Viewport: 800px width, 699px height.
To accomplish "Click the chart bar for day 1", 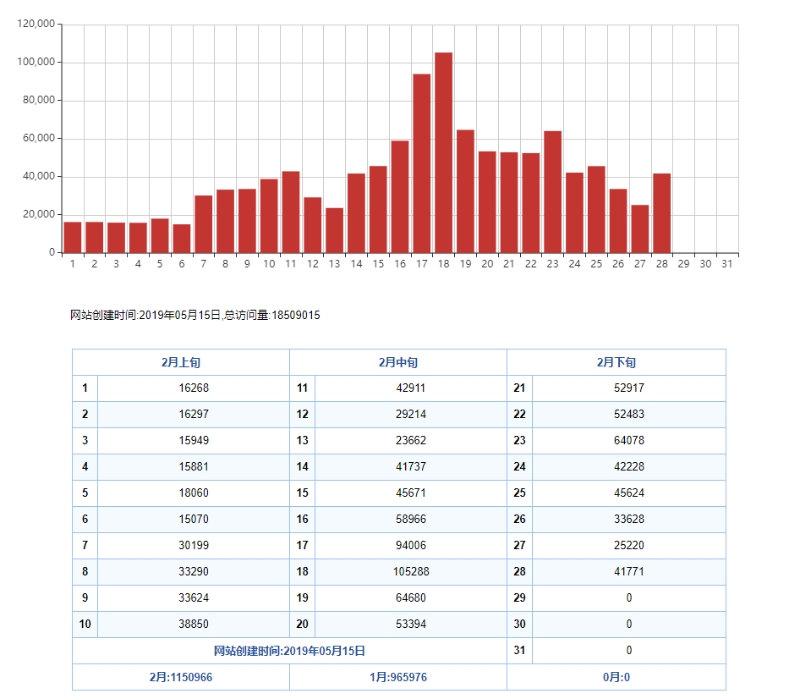I will (x=72, y=237).
